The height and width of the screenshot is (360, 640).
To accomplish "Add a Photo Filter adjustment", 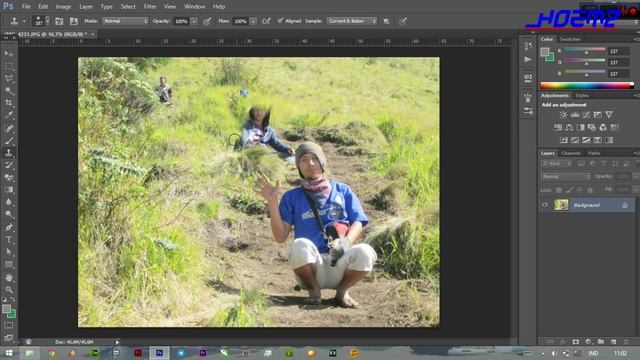I will click(x=592, y=128).
